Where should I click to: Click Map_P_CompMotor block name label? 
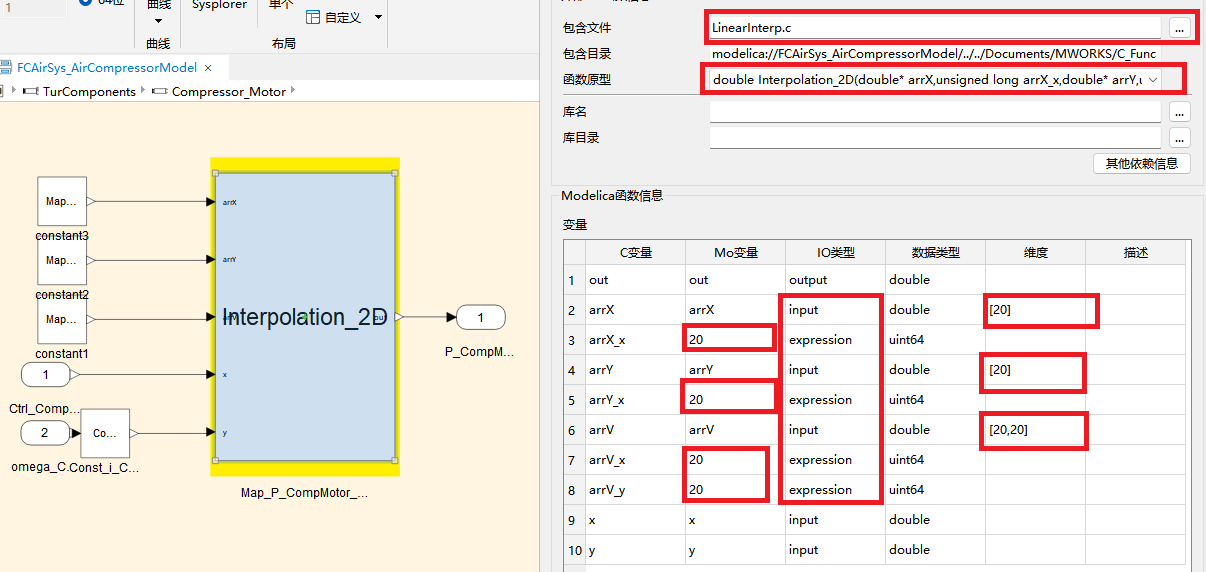click(x=304, y=492)
